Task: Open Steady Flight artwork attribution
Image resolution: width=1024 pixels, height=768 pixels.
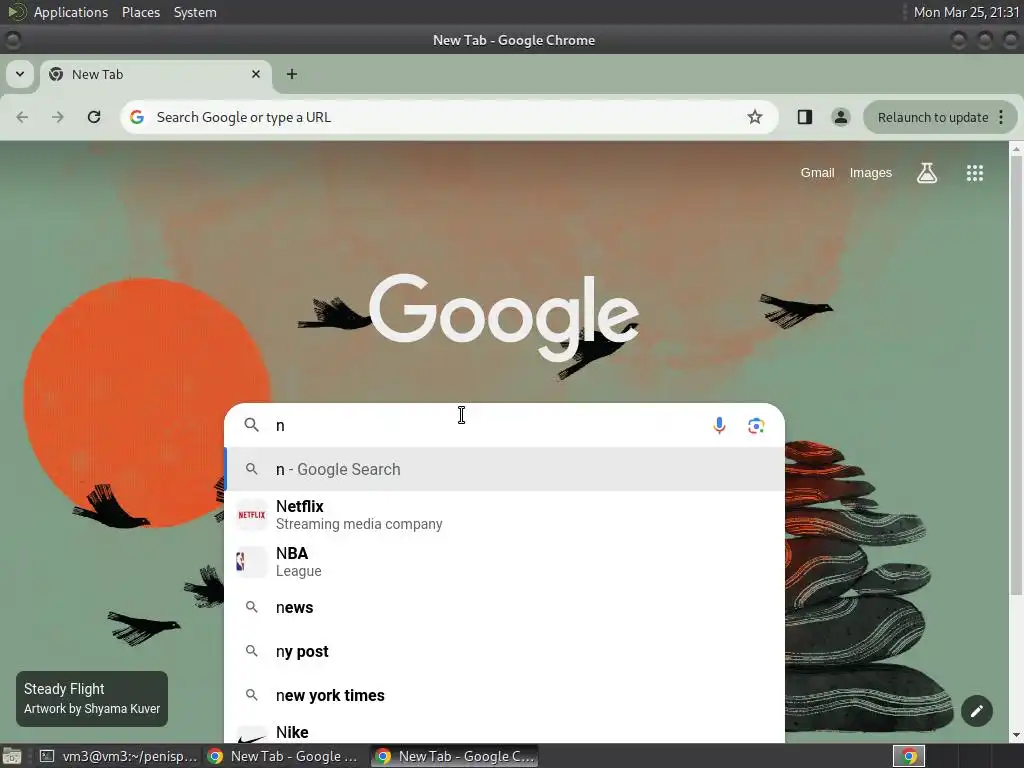Action: coord(92,699)
